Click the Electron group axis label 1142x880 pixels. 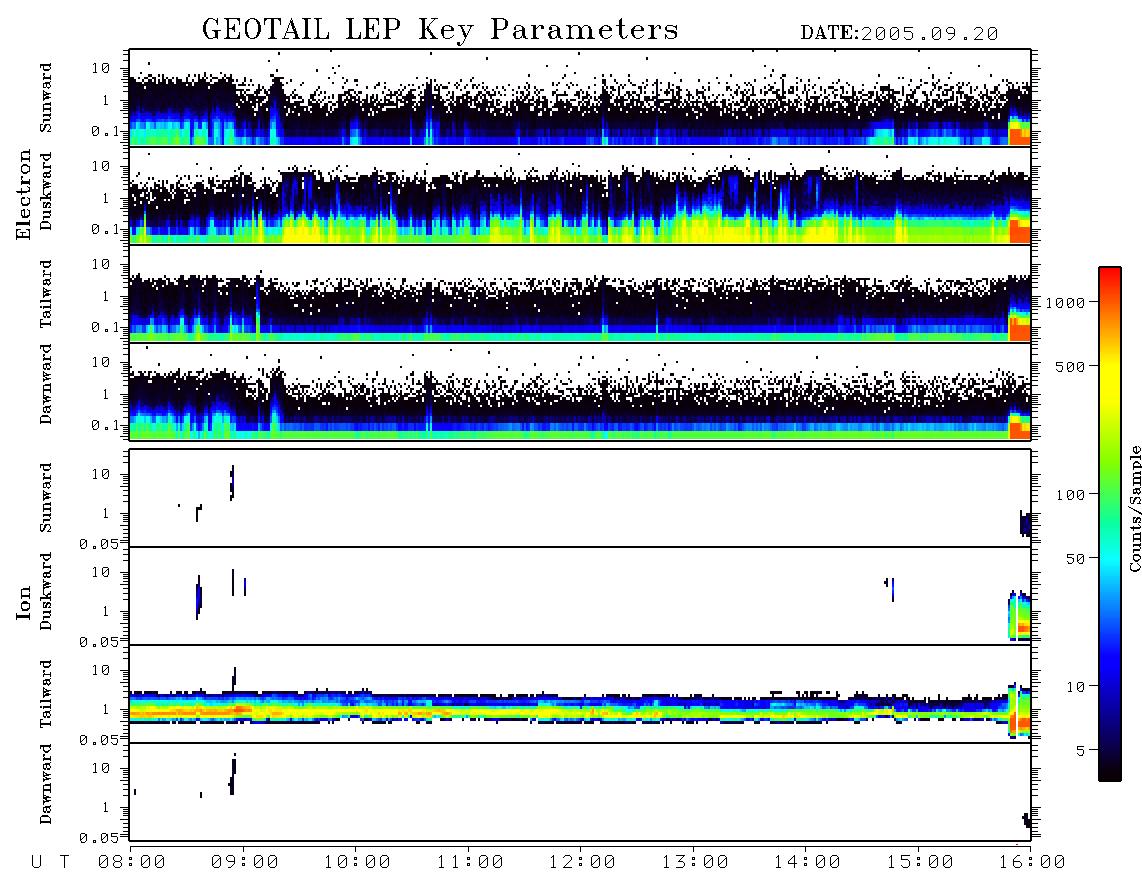[24, 195]
